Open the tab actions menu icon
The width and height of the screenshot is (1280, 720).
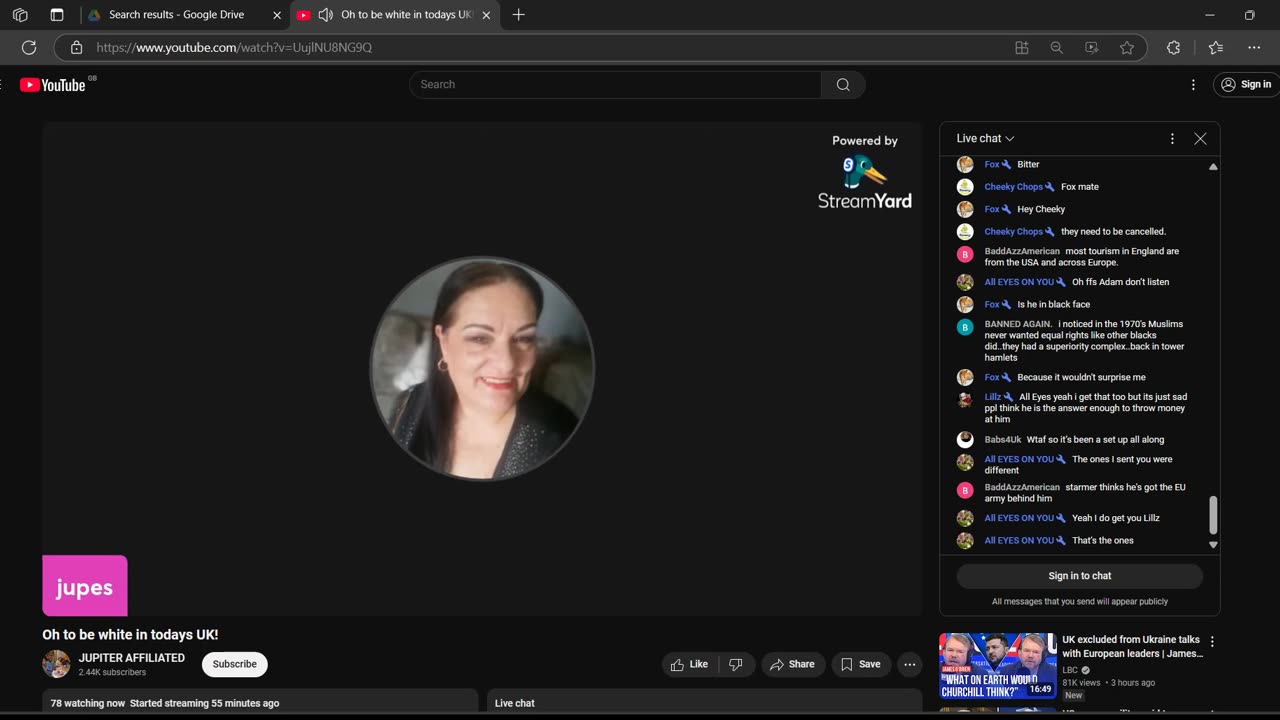pos(57,15)
